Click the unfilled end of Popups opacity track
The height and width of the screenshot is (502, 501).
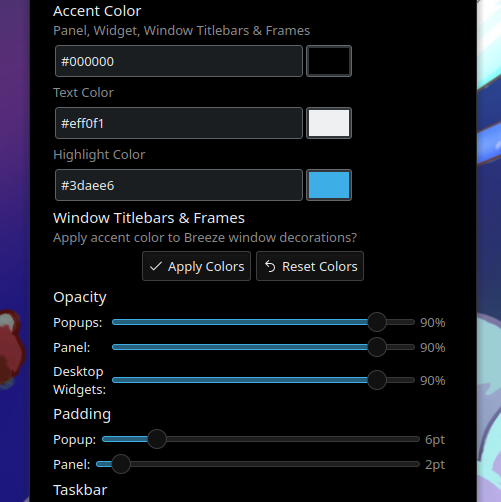(401, 322)
